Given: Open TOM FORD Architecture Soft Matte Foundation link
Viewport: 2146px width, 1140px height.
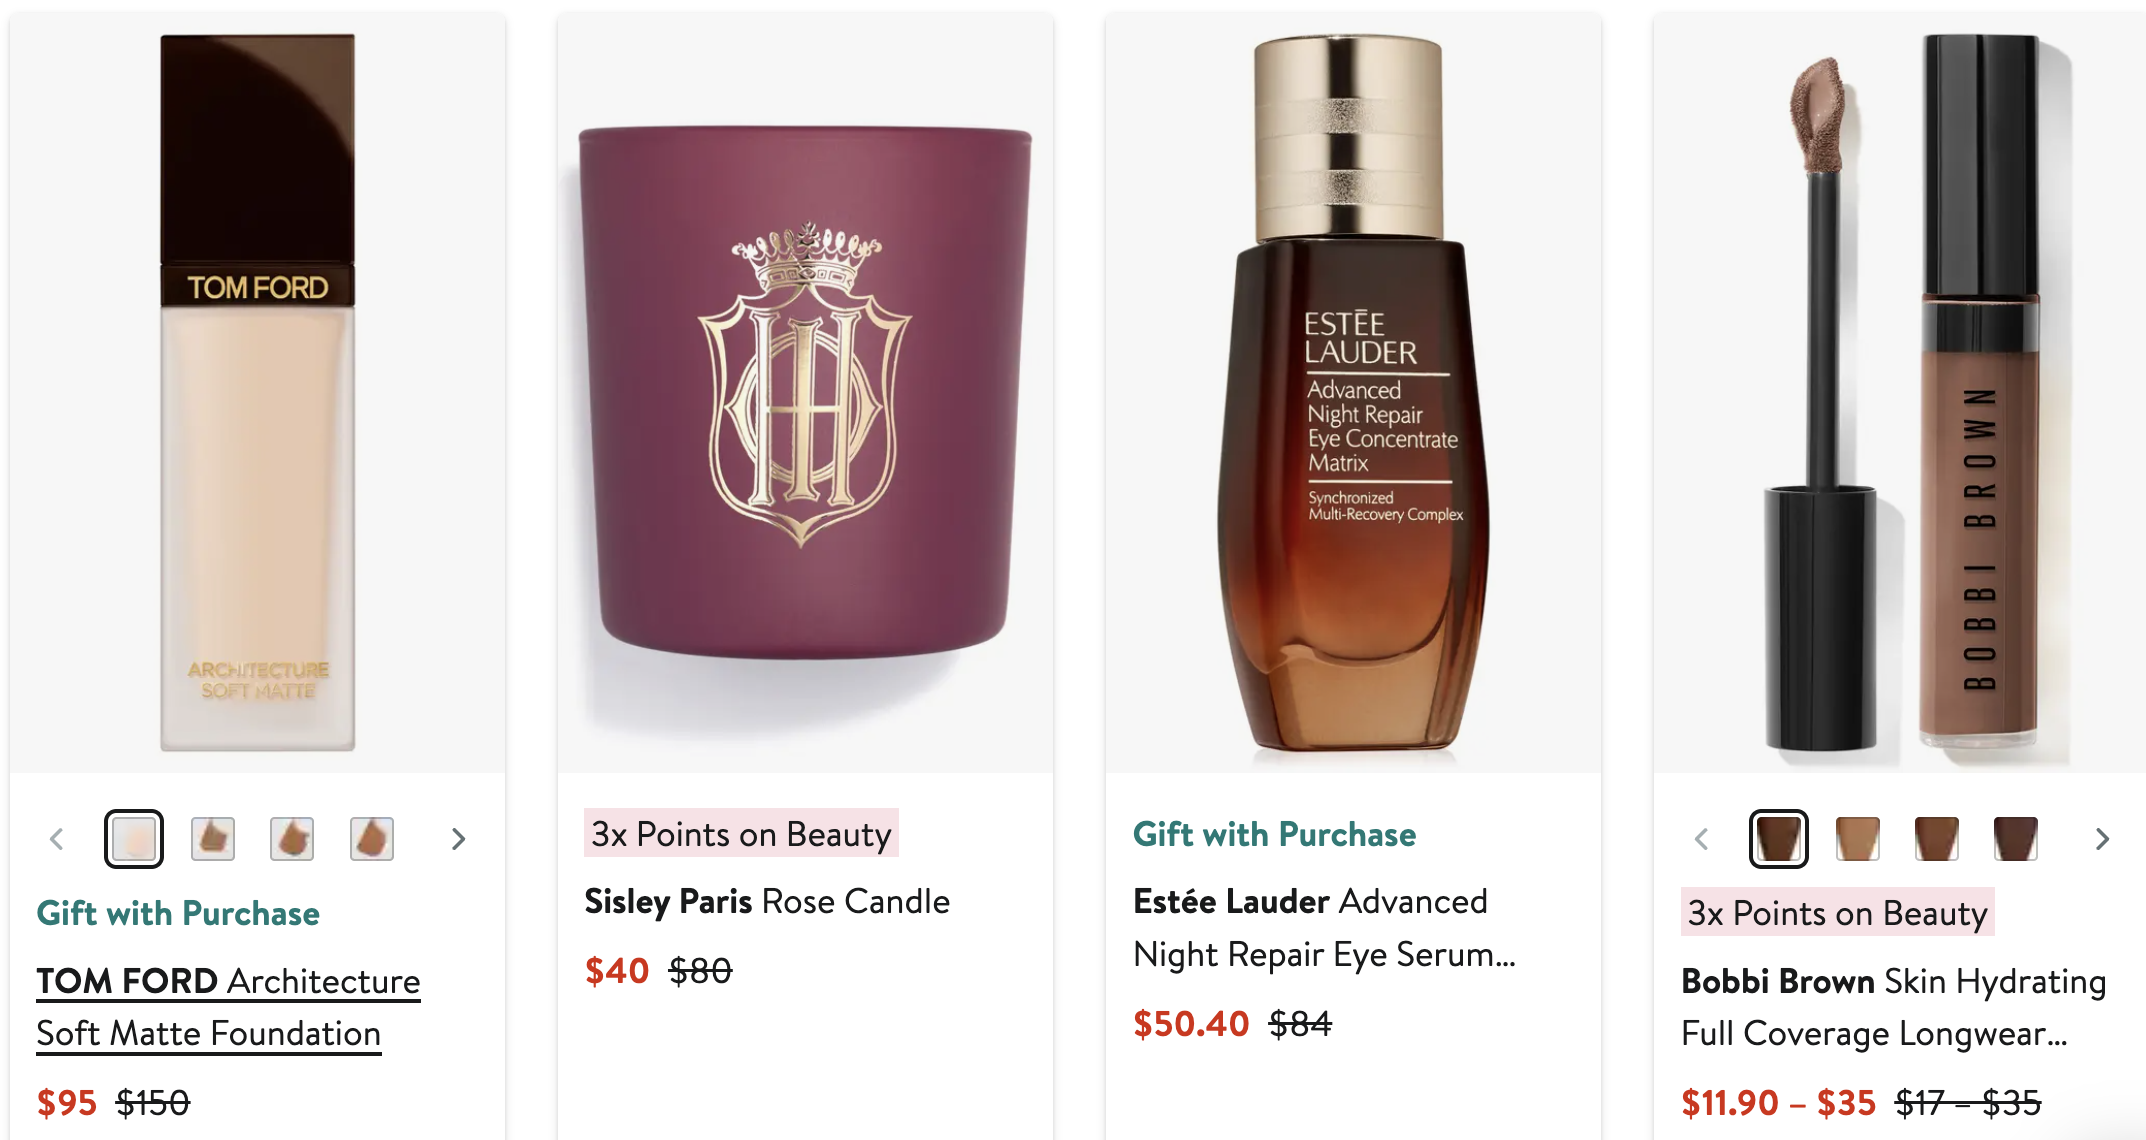Looking at the screenshot, I should point(228,1007).
